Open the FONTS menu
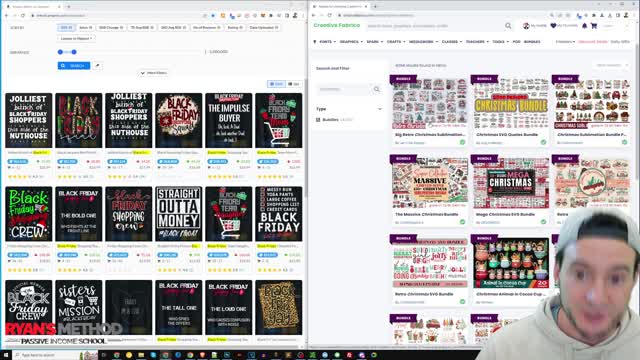 [328, 42]
